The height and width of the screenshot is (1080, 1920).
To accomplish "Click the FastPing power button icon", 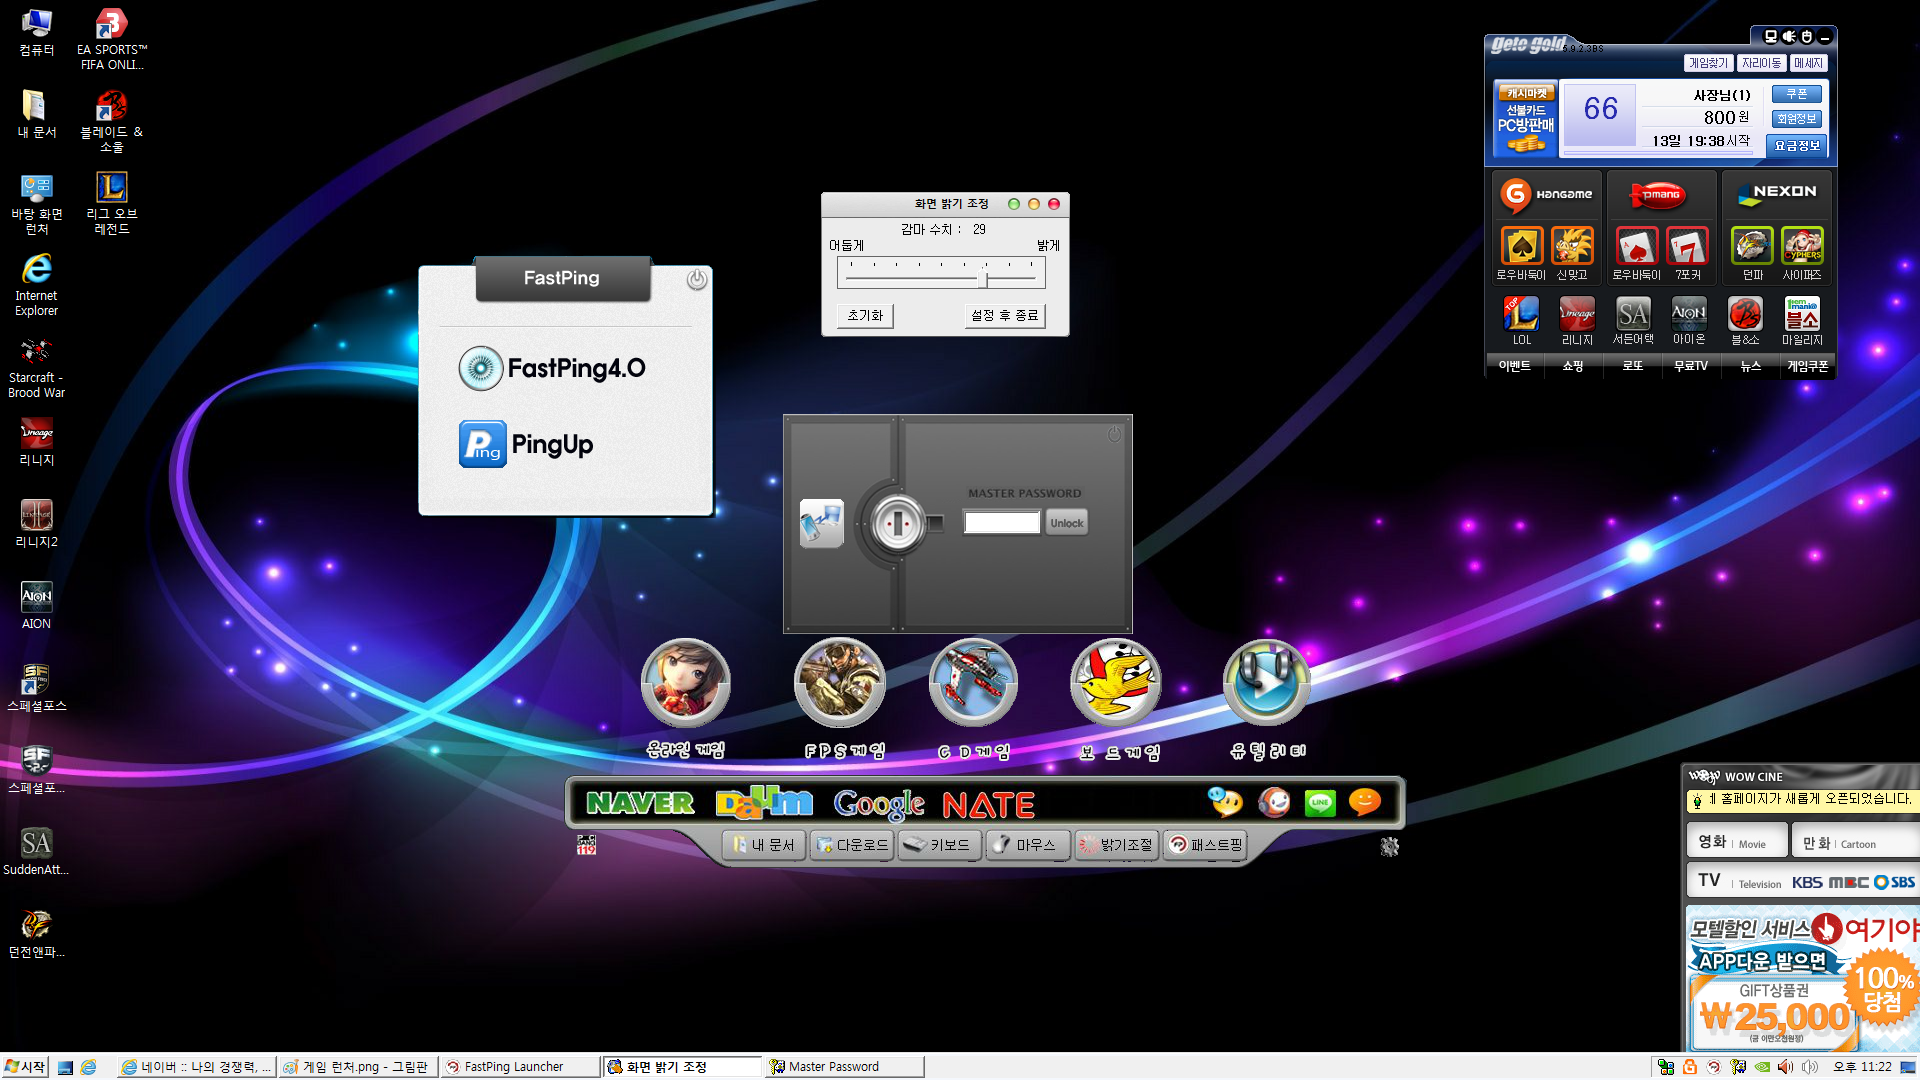I will [697, 280].
